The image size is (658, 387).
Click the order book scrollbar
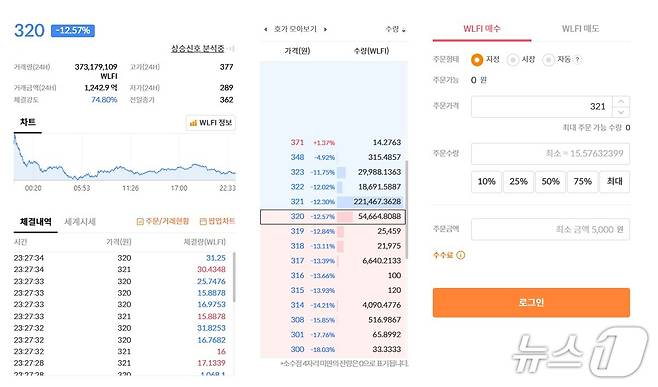(x=407, y=209)
